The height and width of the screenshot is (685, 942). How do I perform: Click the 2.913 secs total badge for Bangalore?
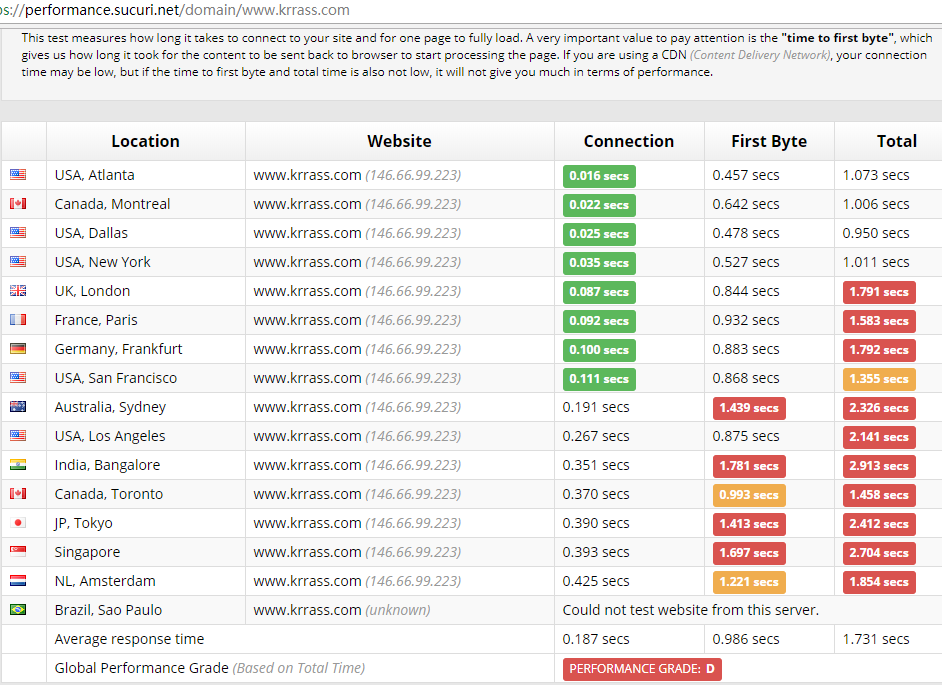[x=879, y=466]
